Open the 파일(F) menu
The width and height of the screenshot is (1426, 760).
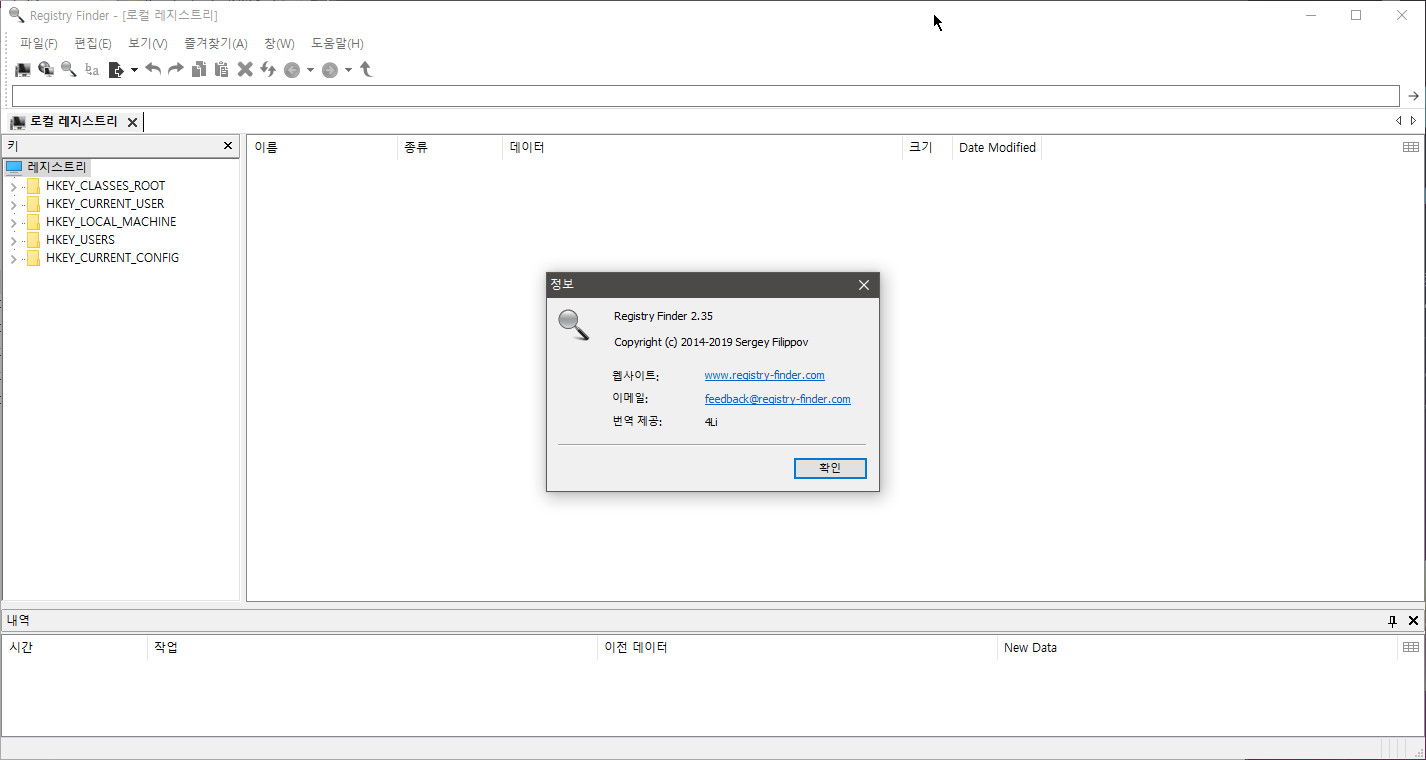(39, 44)
